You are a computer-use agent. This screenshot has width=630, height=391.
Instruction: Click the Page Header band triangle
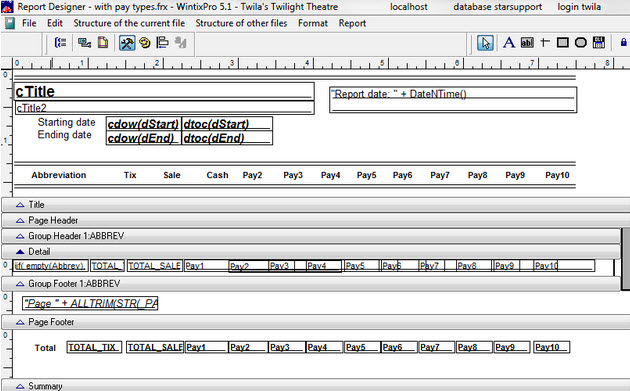tap(20, 221)
